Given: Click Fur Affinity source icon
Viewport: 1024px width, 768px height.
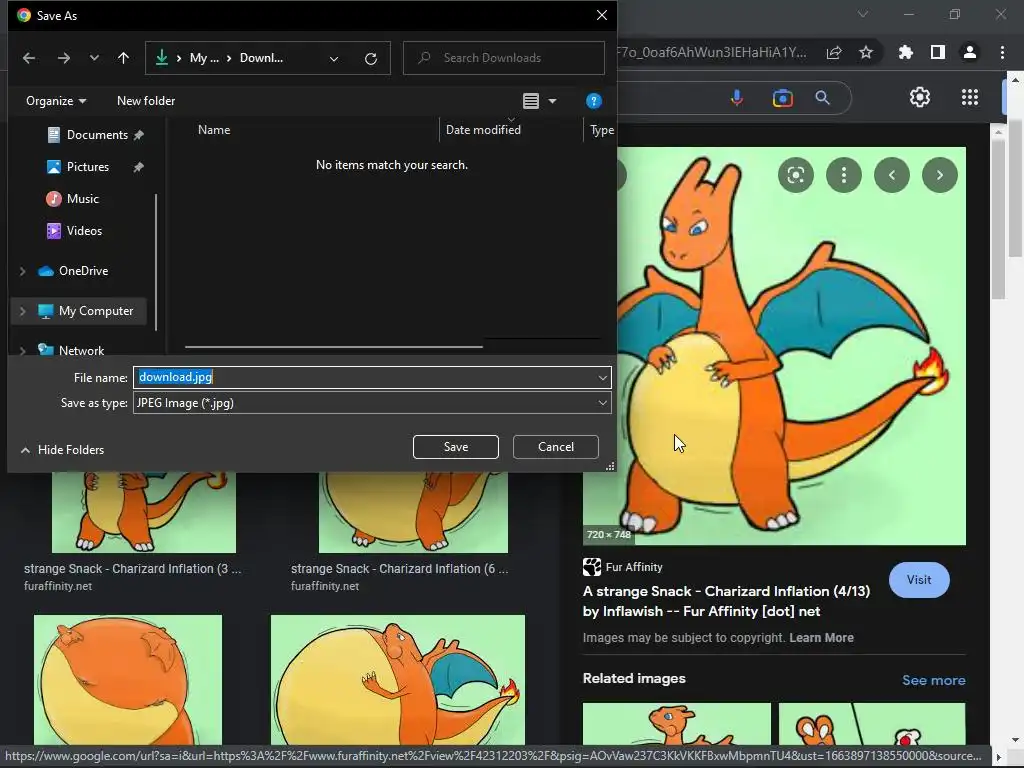Looking at the screenshot, I should pyautogui.click(x=592, y=567).
